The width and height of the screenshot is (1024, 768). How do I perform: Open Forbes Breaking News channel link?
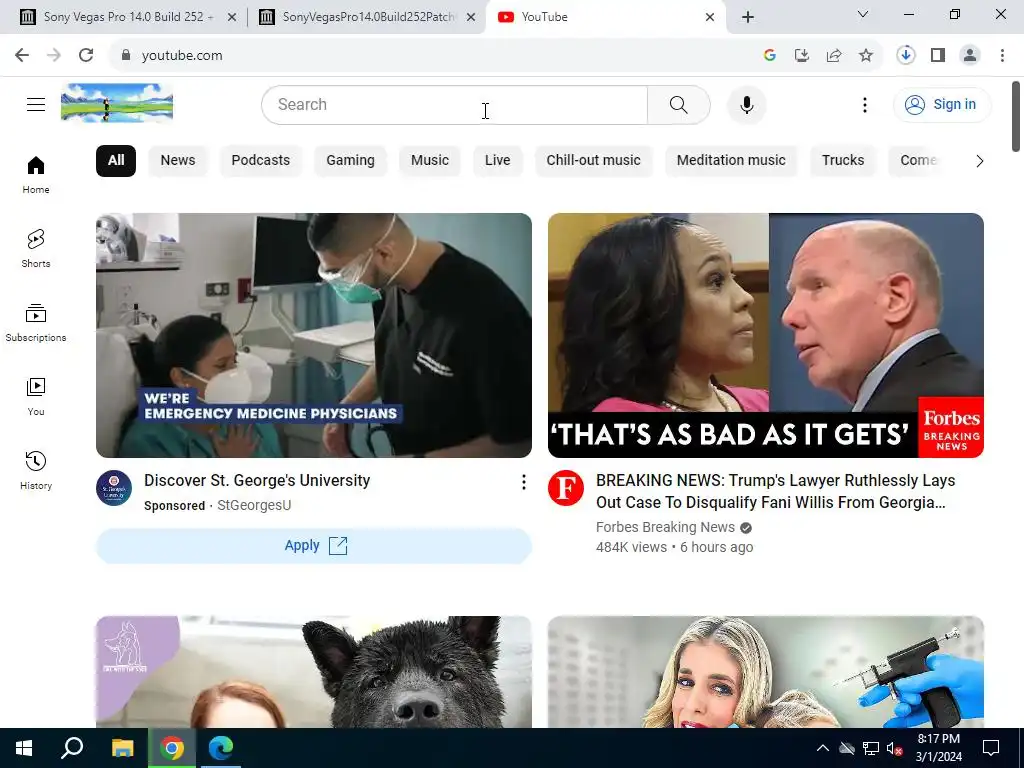(665, 527)
